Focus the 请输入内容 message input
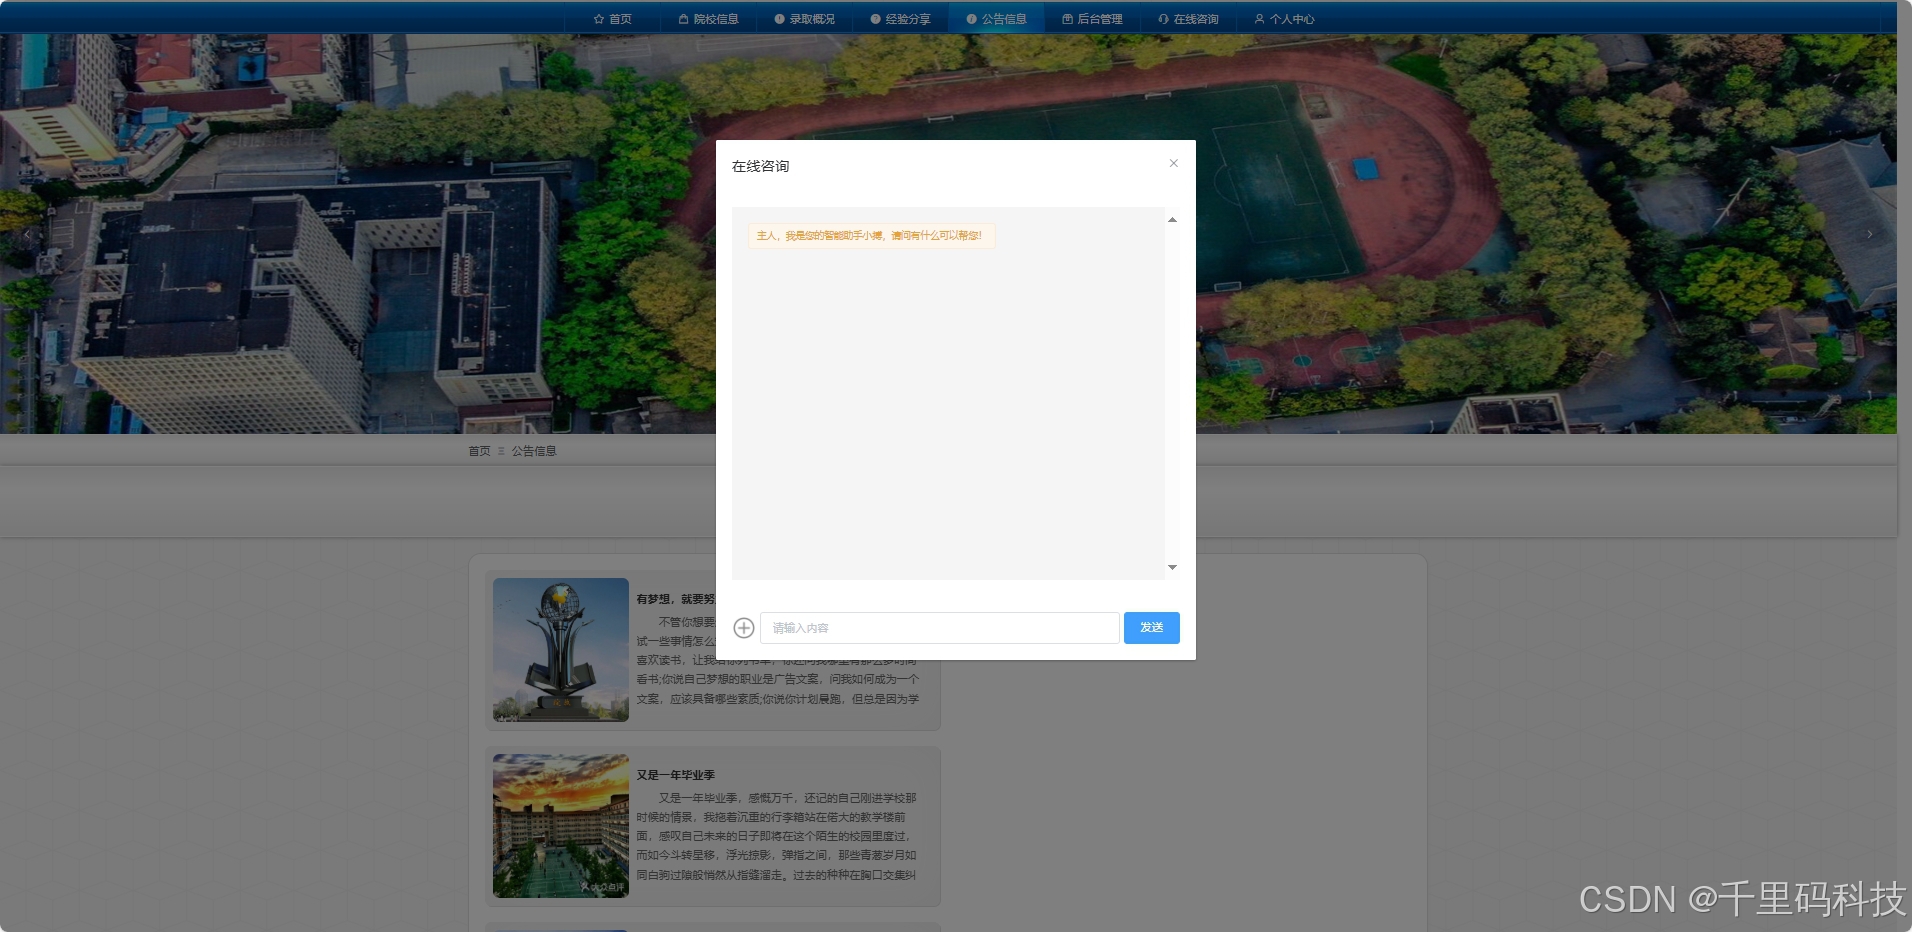The image size is (1912, 932). (x=939, y=628)
